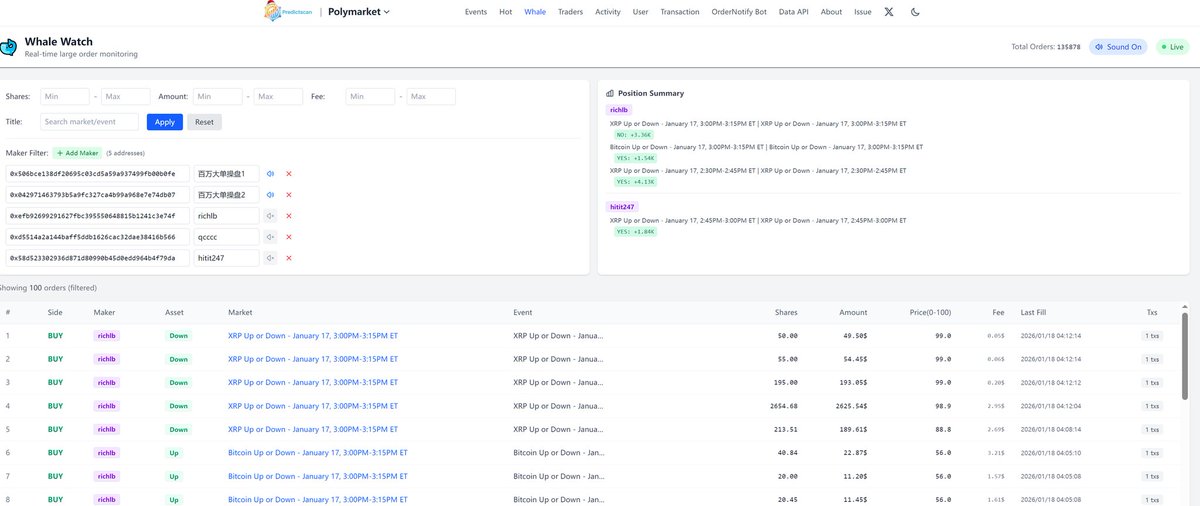Open the Polymarket platform dropdown
The image size is (1200, 506).
point(359,12)
